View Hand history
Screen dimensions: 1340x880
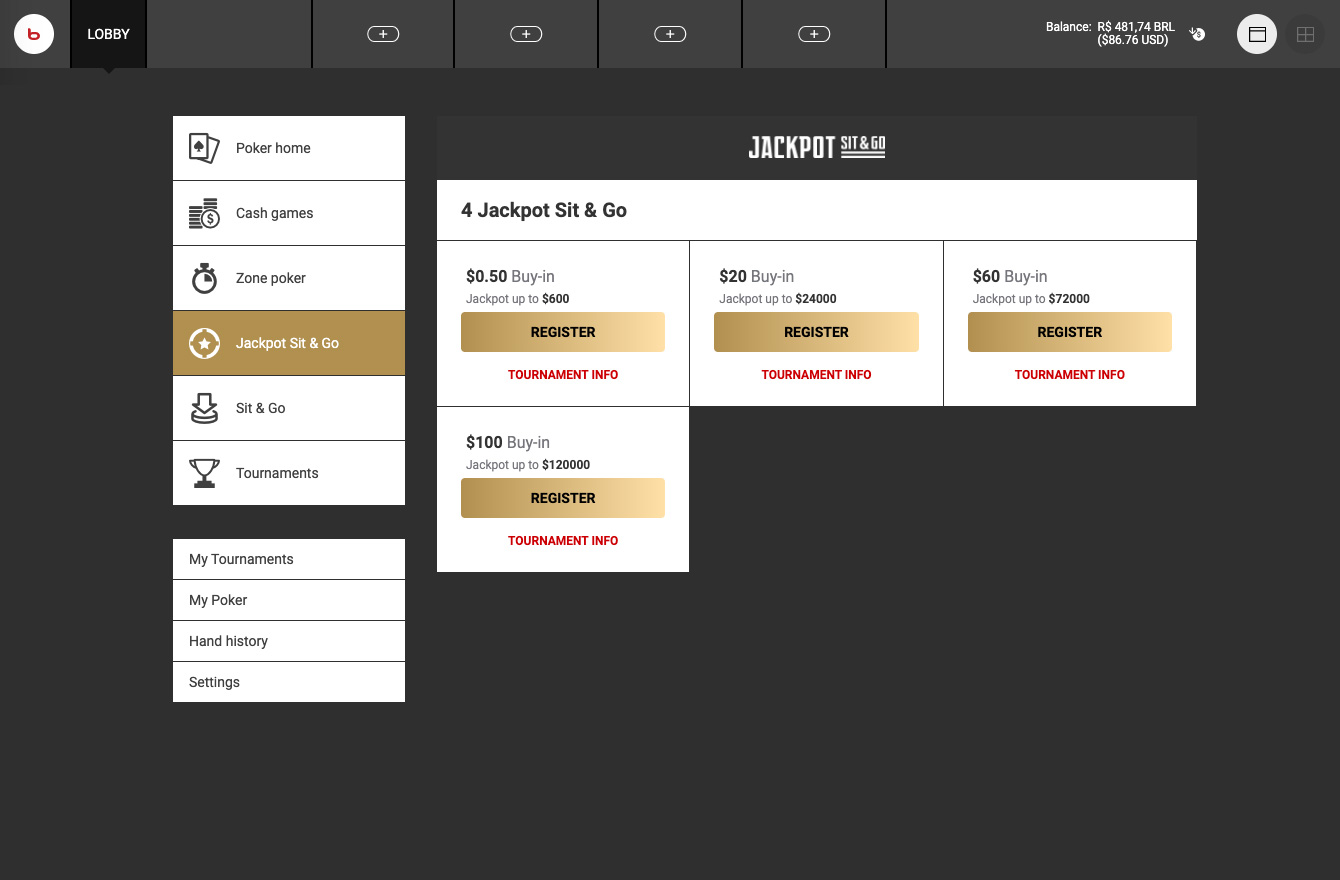click(x=289, y=641)
